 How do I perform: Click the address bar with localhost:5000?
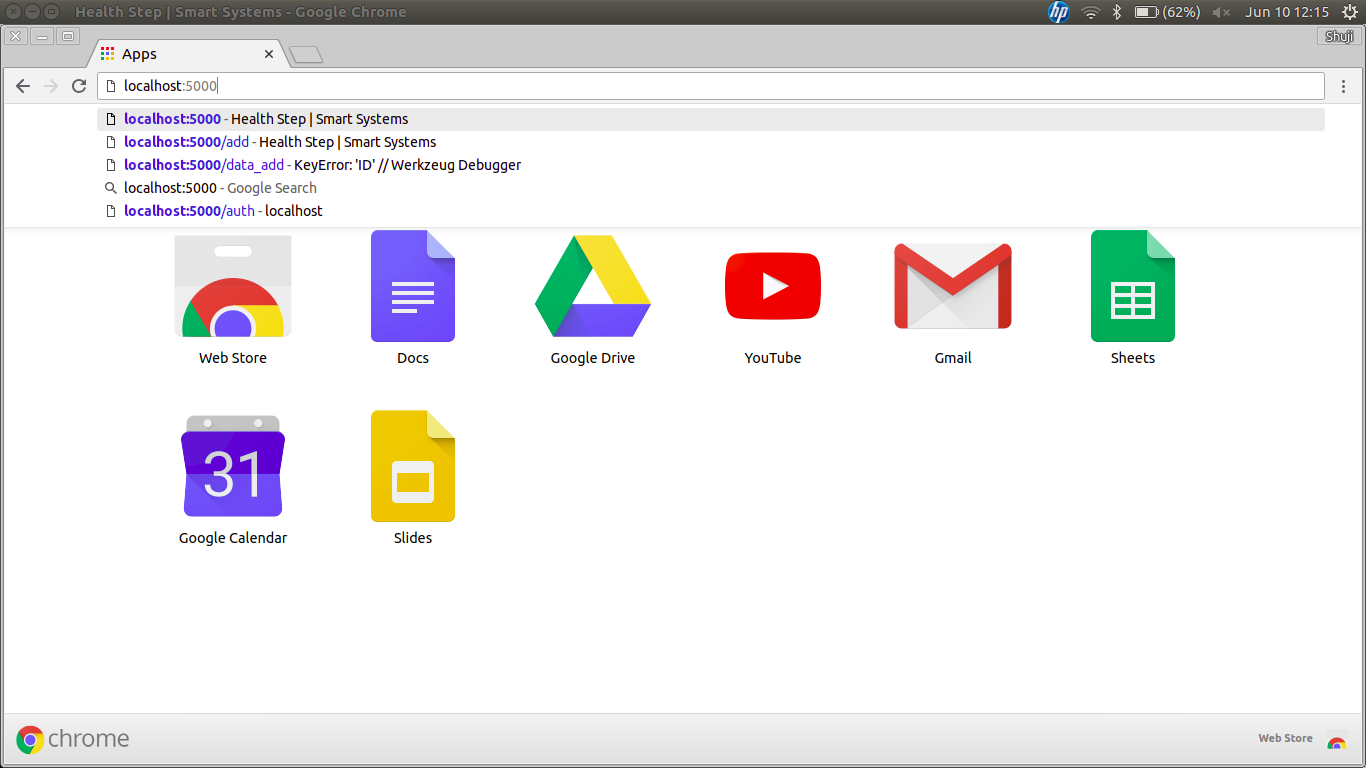pos(710,86)
